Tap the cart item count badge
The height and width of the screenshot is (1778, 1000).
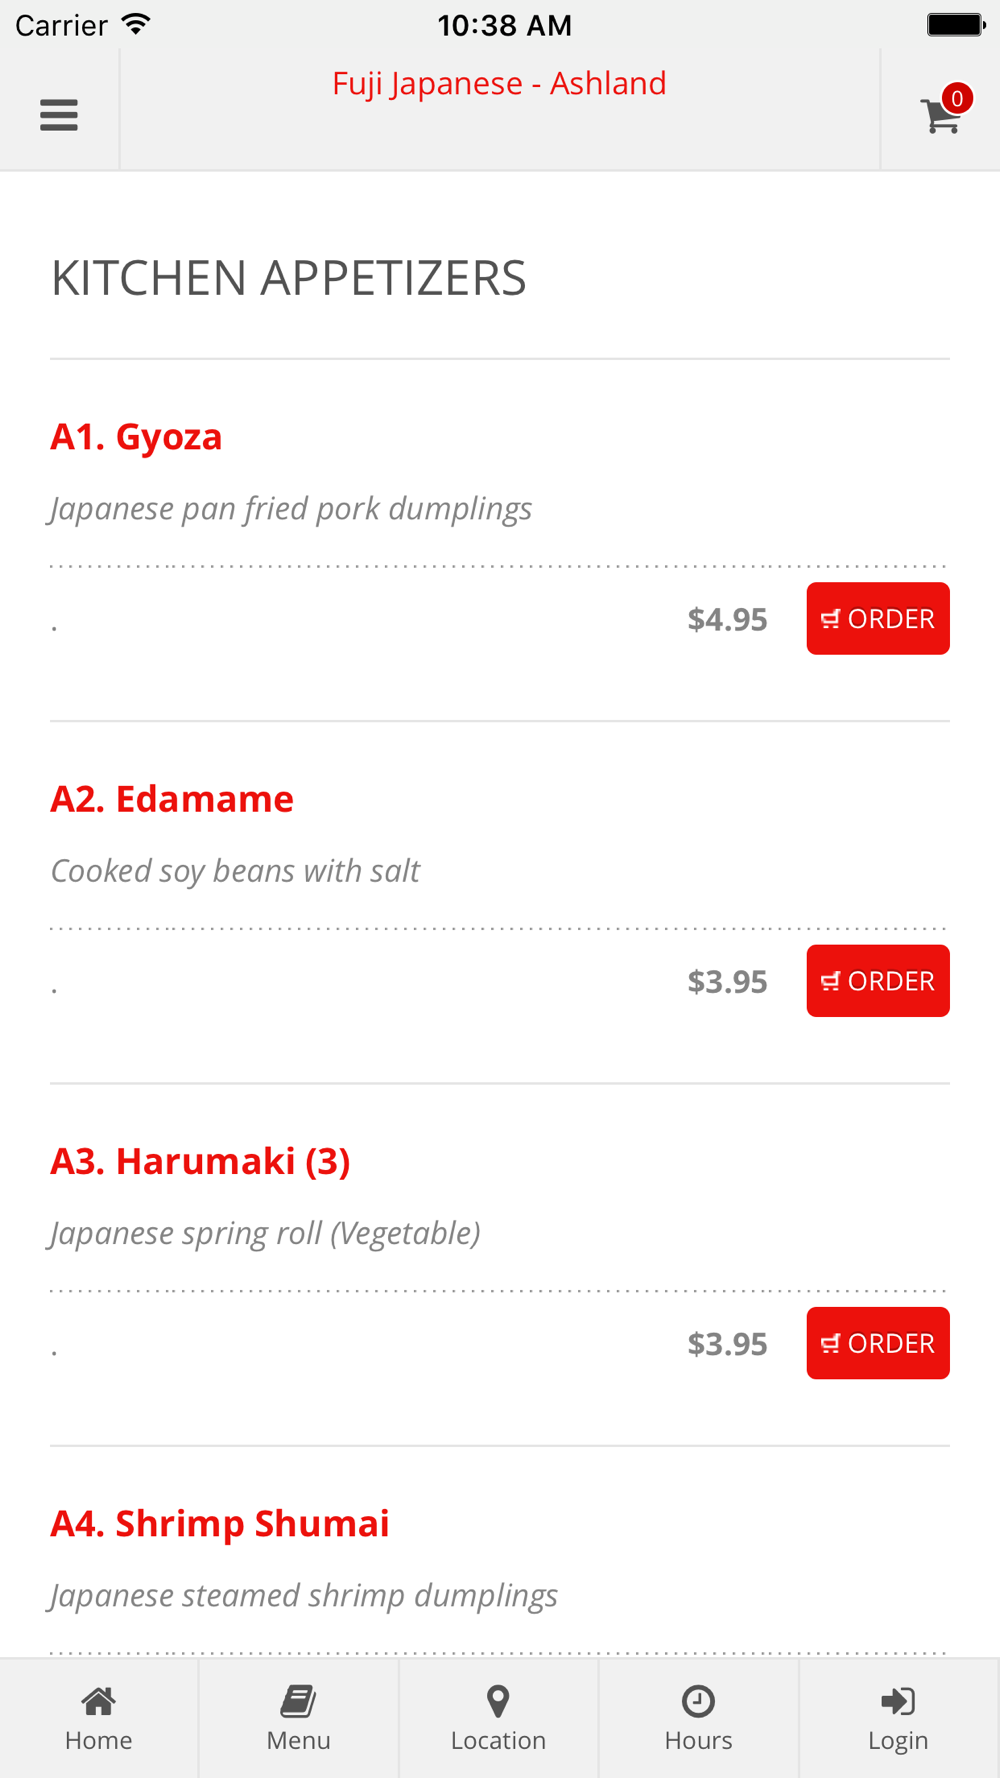pyautogui.click(x=957, y=98)
